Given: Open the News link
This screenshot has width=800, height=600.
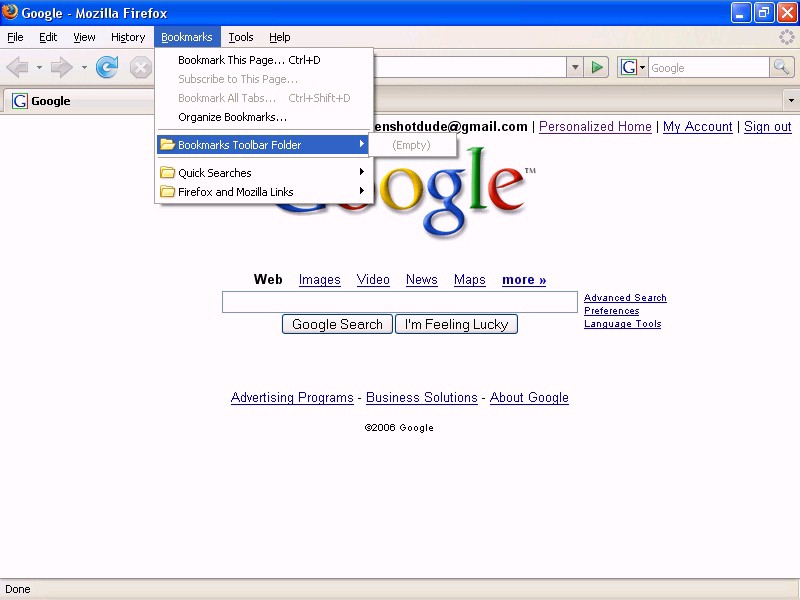Looking at the screenshot, I should click(422, 280).
